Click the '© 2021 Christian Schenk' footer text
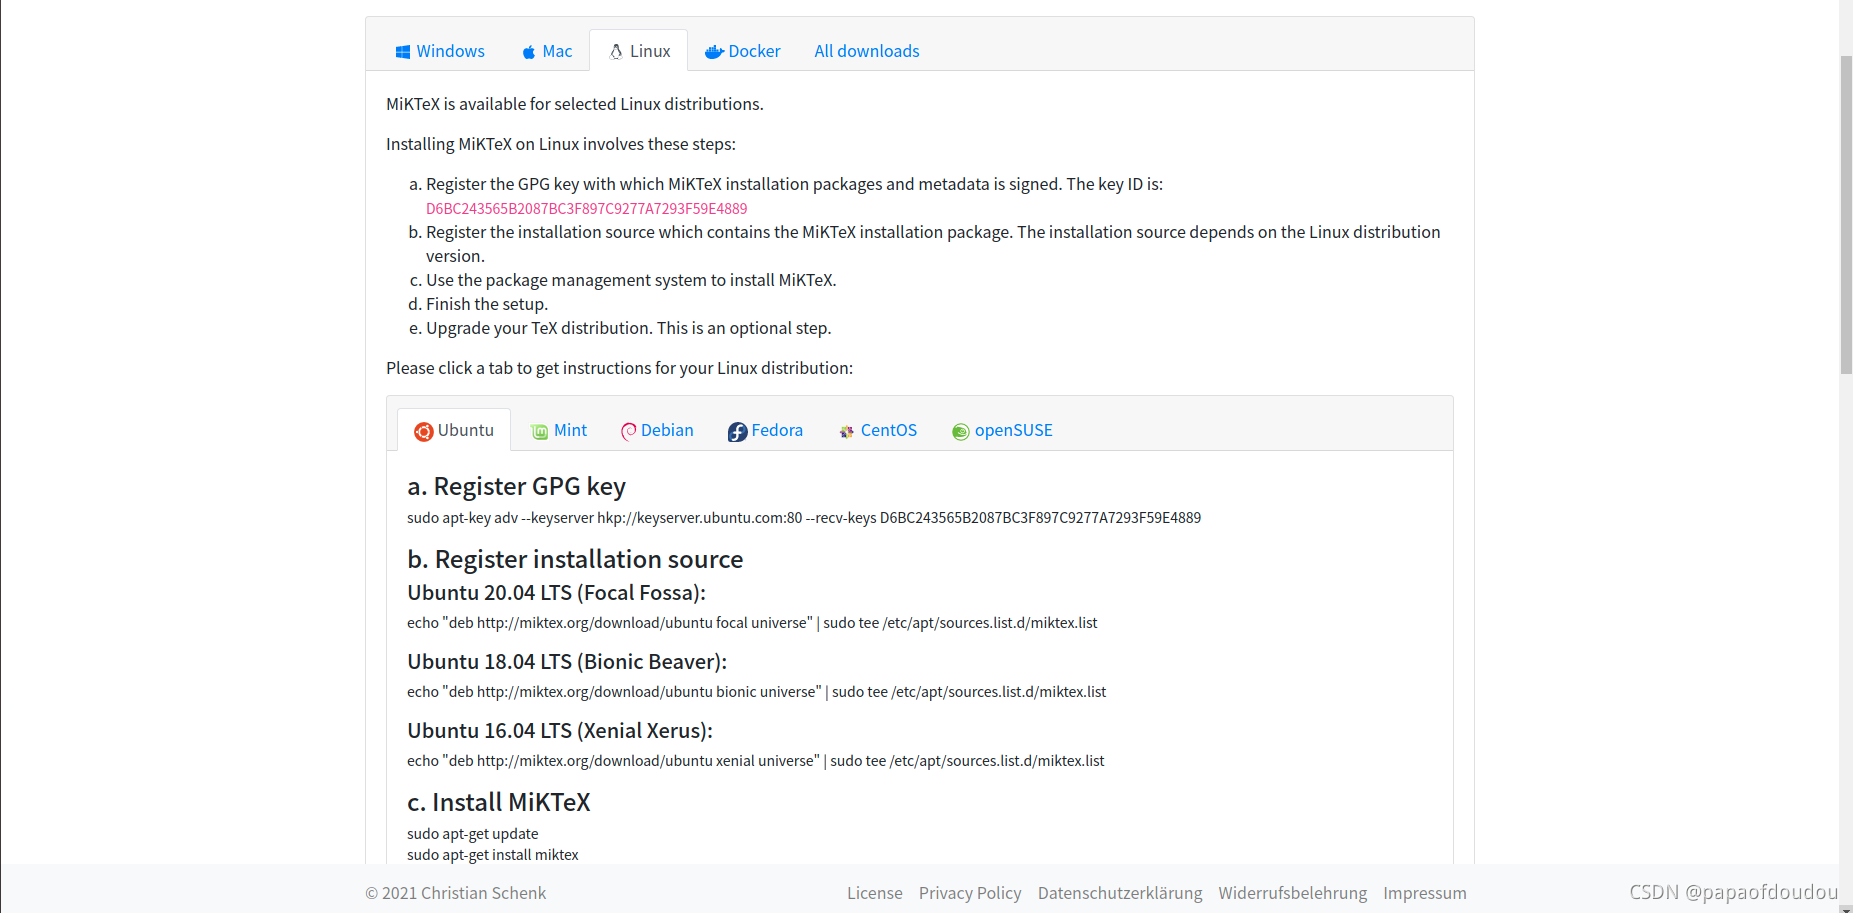This screenshot has height=913, width=1853. [x=456, y=893]
